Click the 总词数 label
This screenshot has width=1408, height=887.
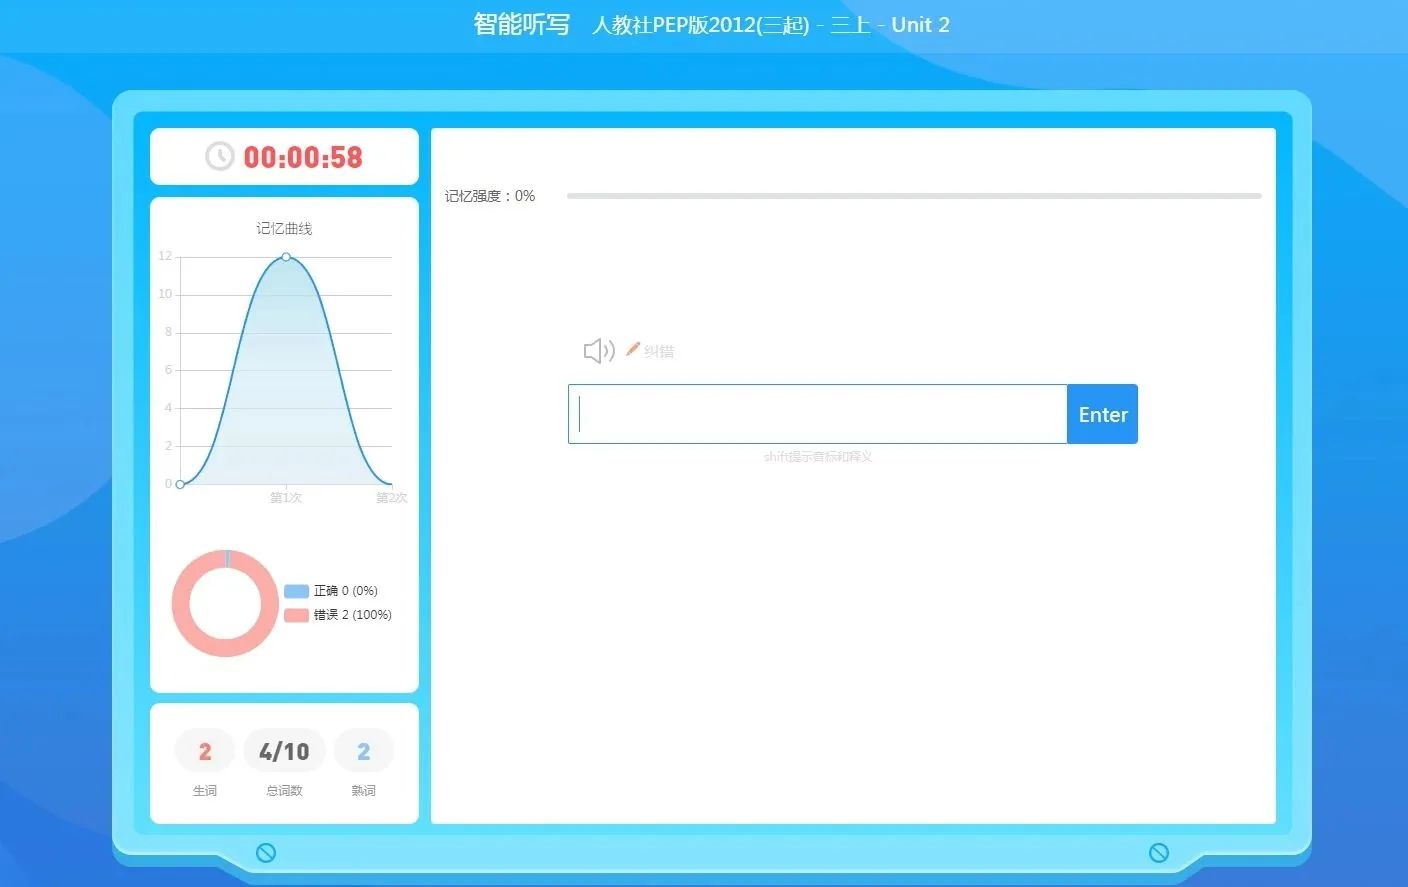coord(284,791)
